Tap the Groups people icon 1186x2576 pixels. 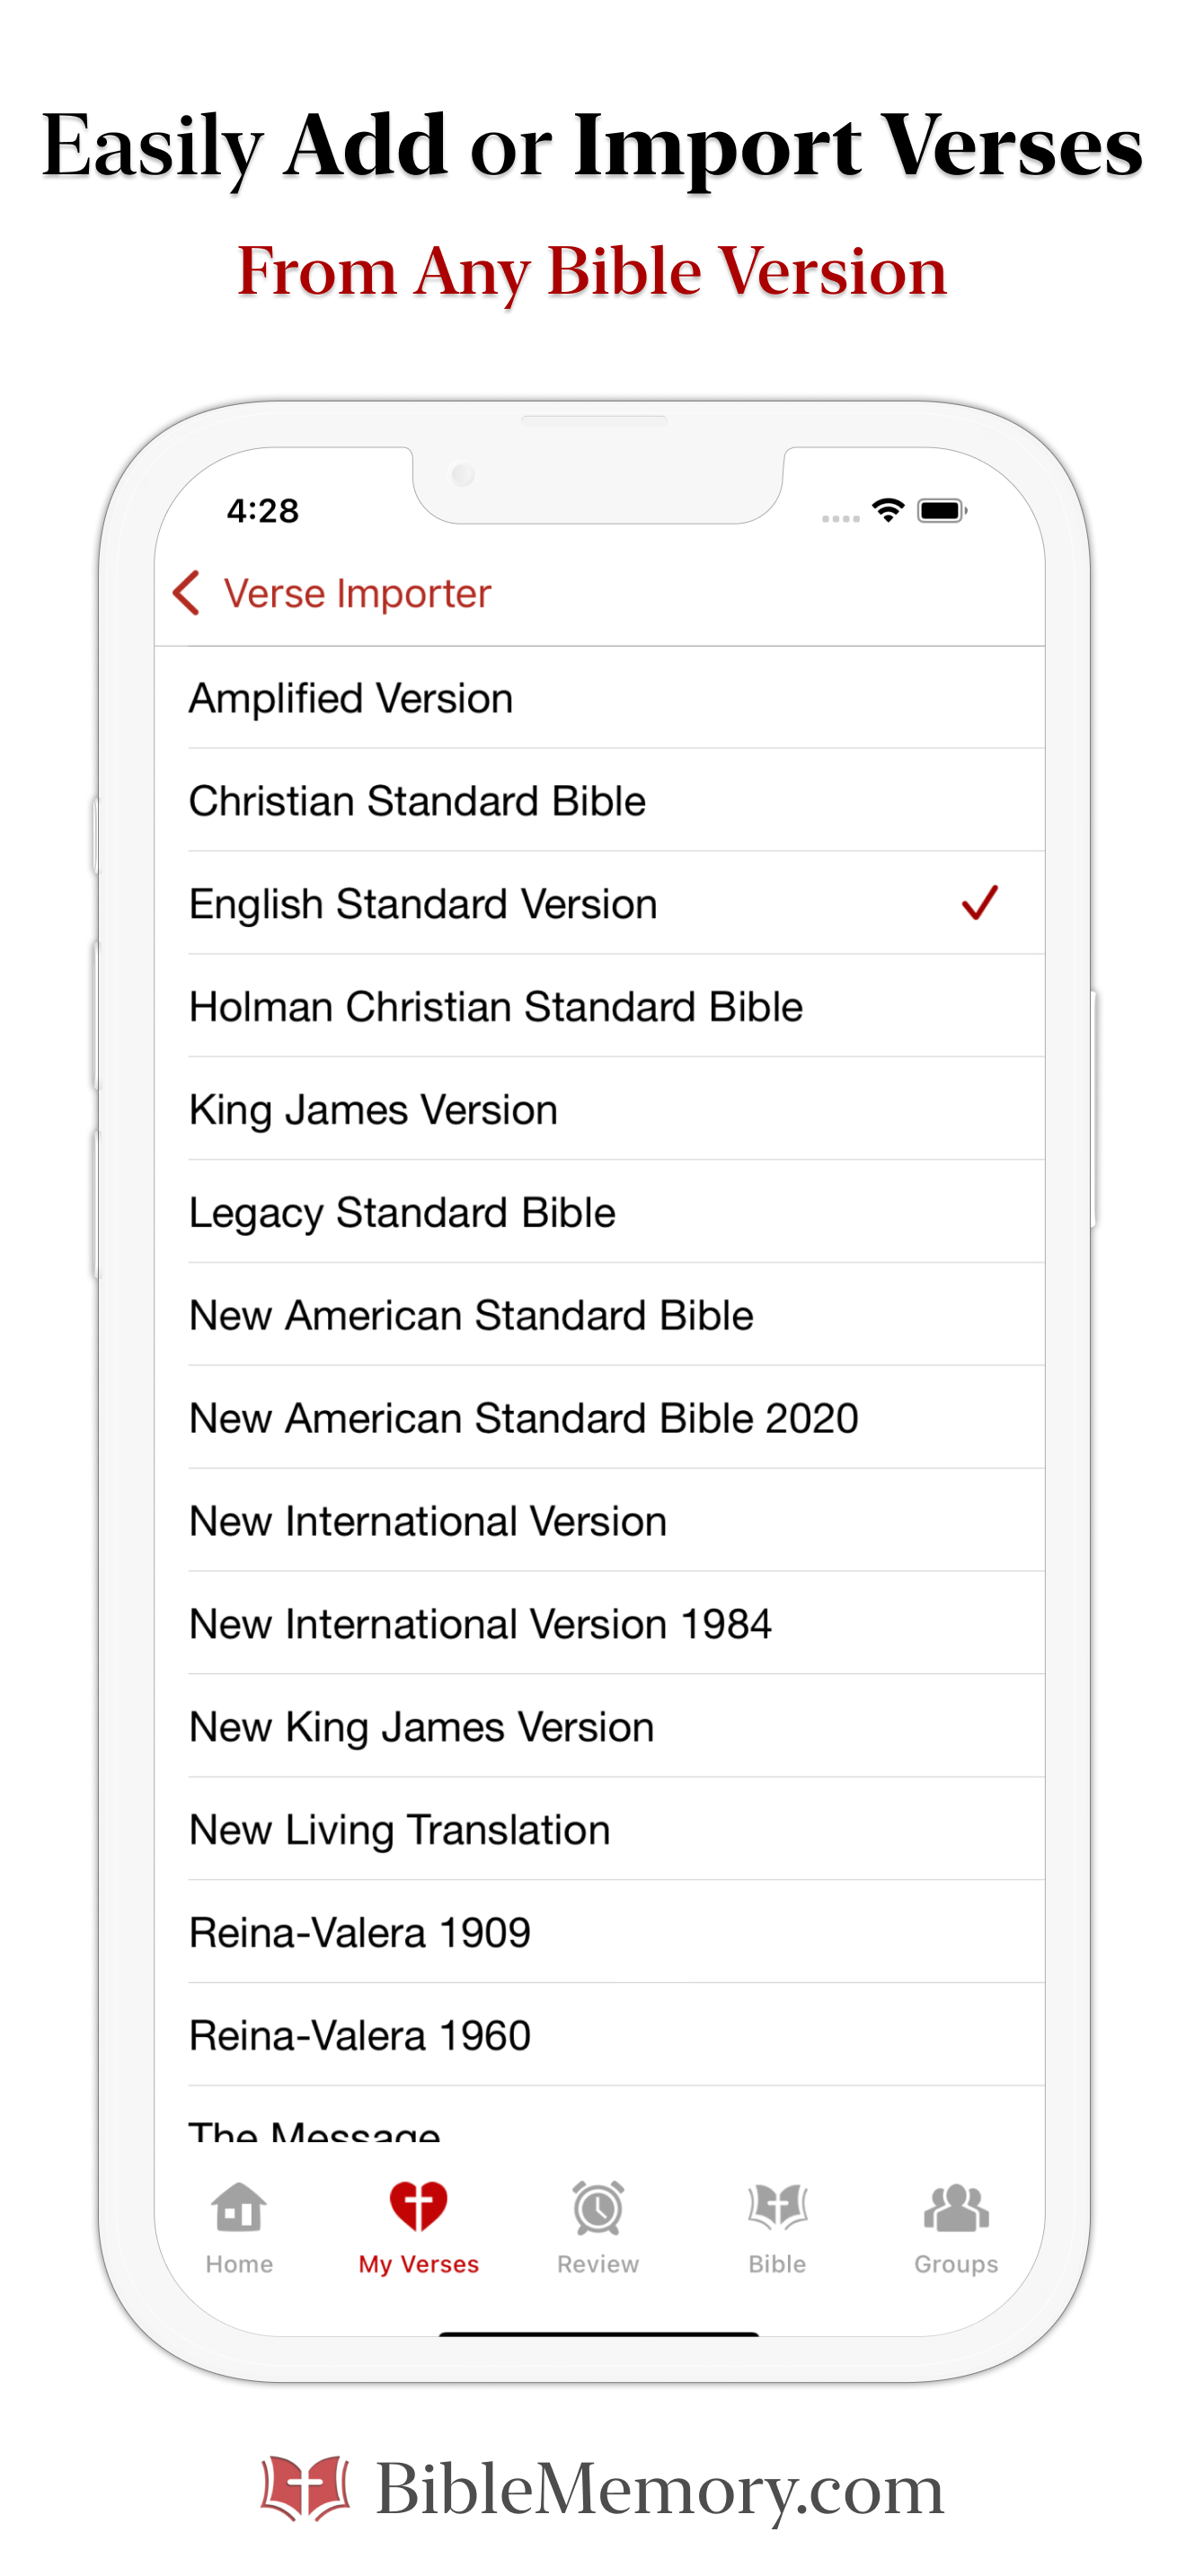click(955, 2208)
